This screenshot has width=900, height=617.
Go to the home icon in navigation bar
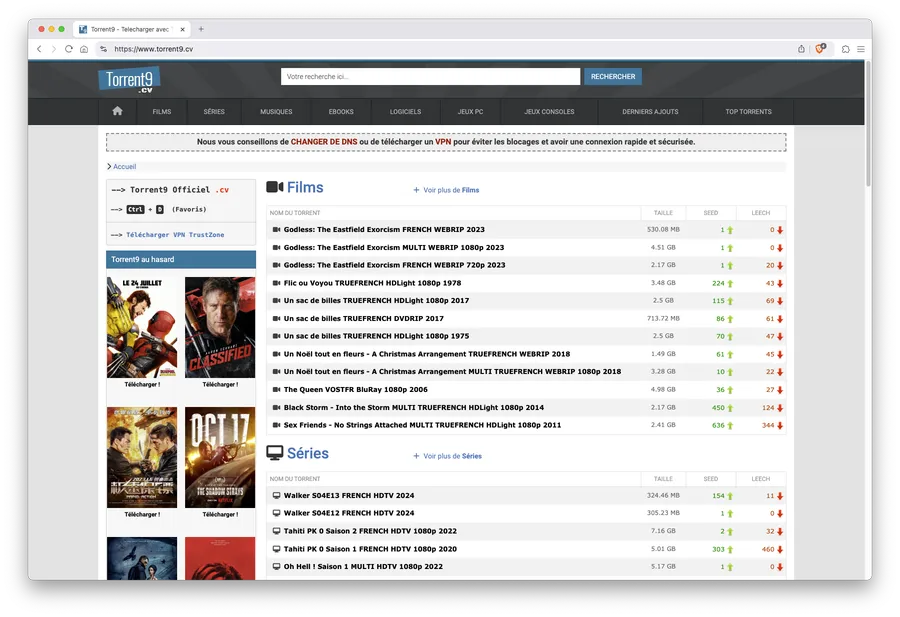117,111
